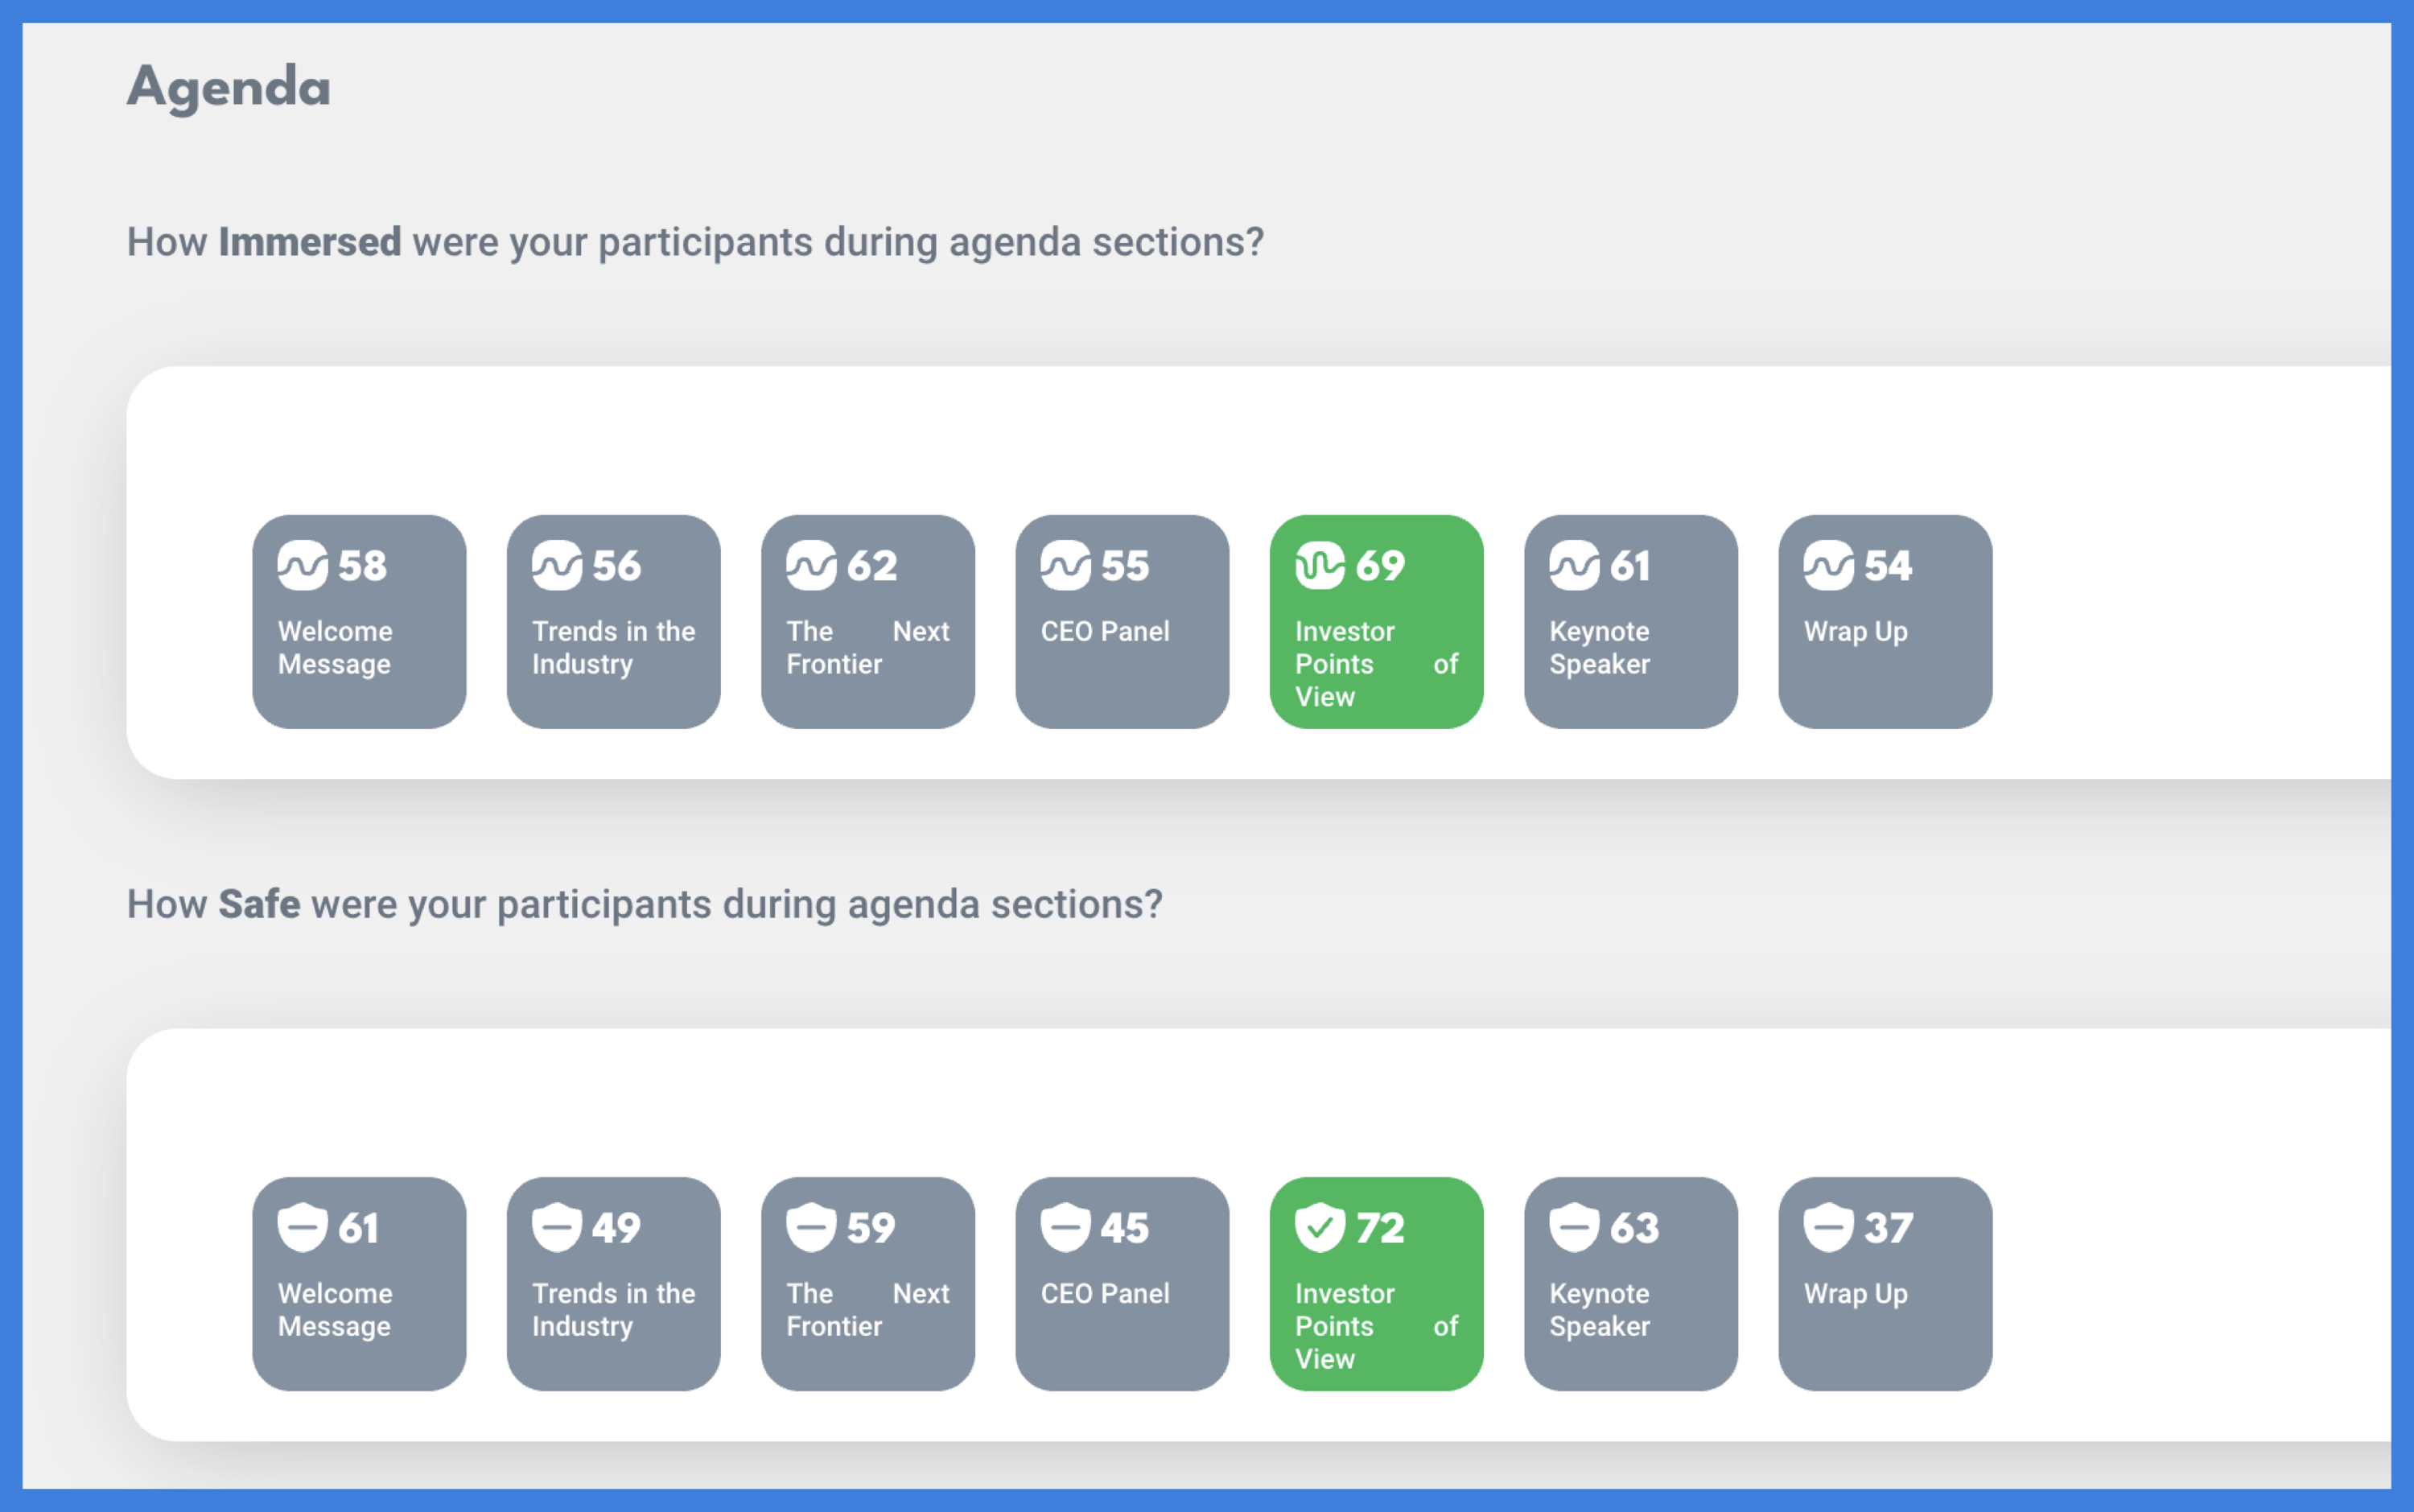Select the Wrap Up immersion card label
Screen dimensions: 2414x1512
pos(1856,632)
